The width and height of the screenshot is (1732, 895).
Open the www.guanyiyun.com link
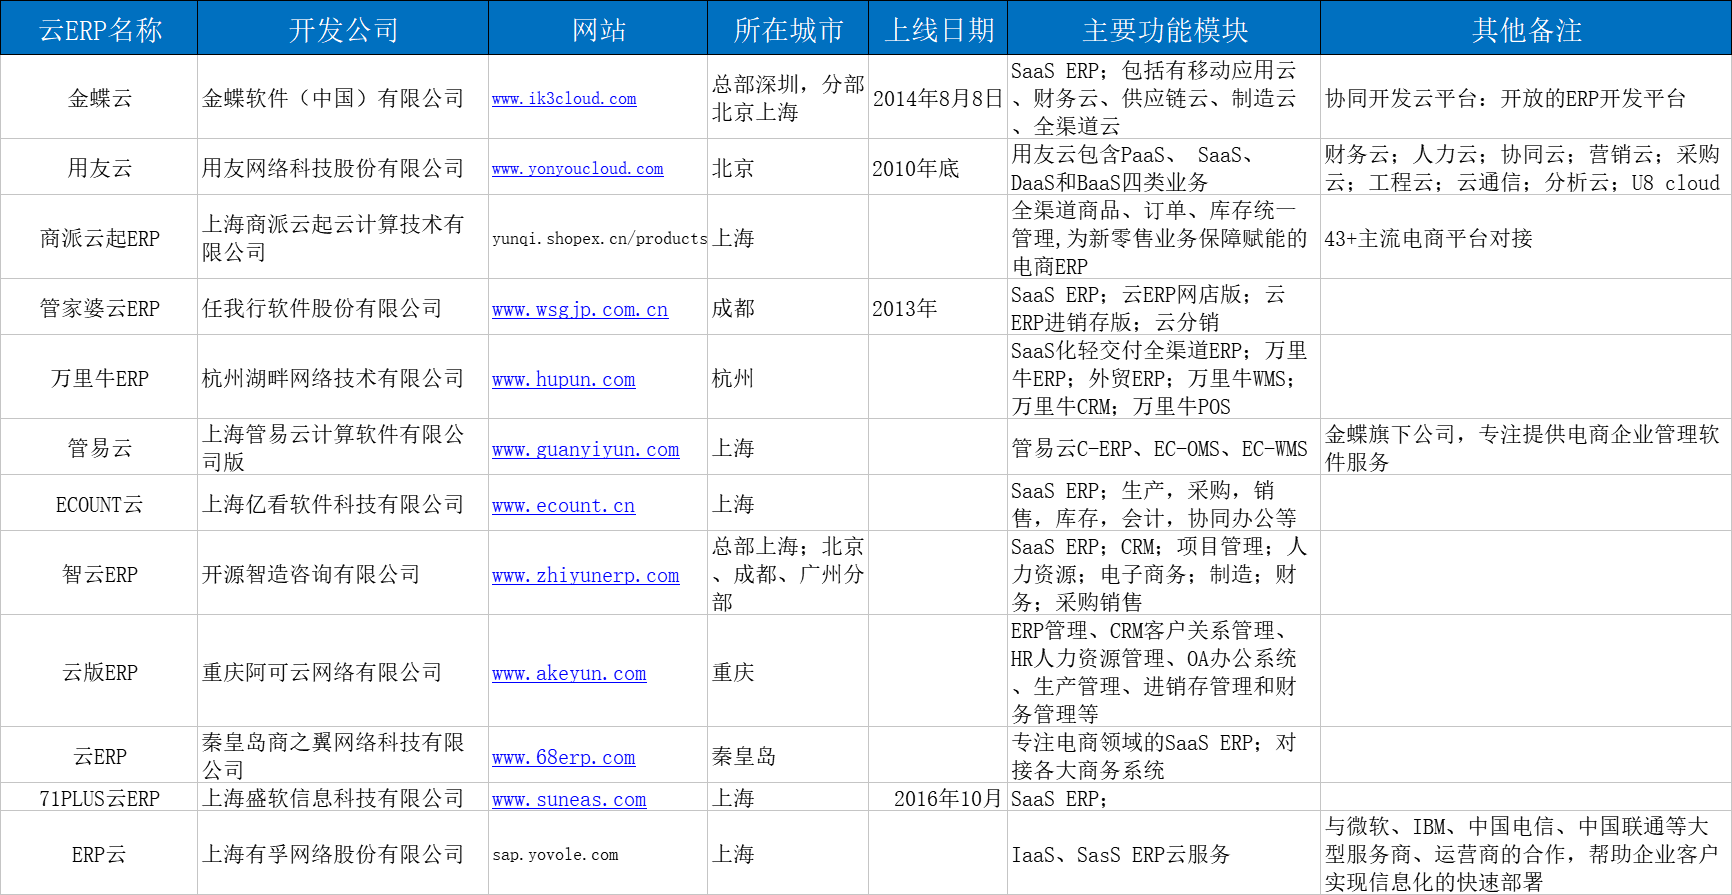pos(585,449)
